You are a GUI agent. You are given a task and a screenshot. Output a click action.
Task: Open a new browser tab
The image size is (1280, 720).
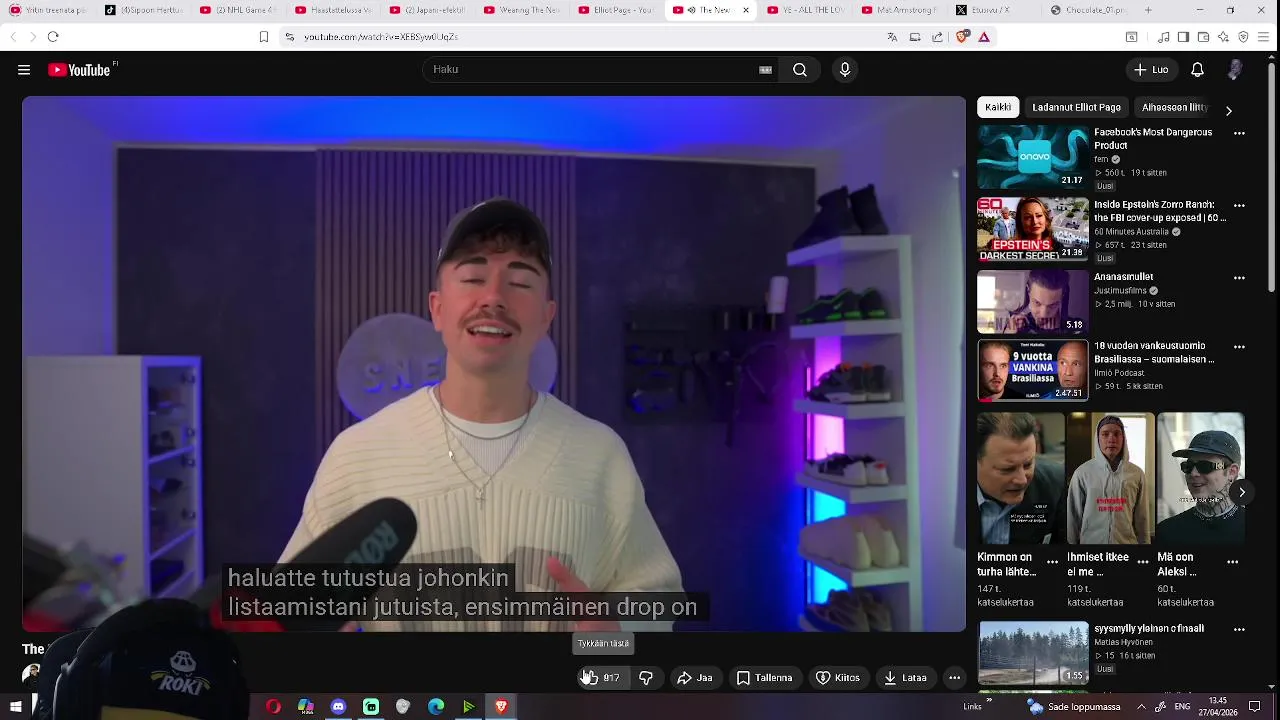tap(1148, 10)
